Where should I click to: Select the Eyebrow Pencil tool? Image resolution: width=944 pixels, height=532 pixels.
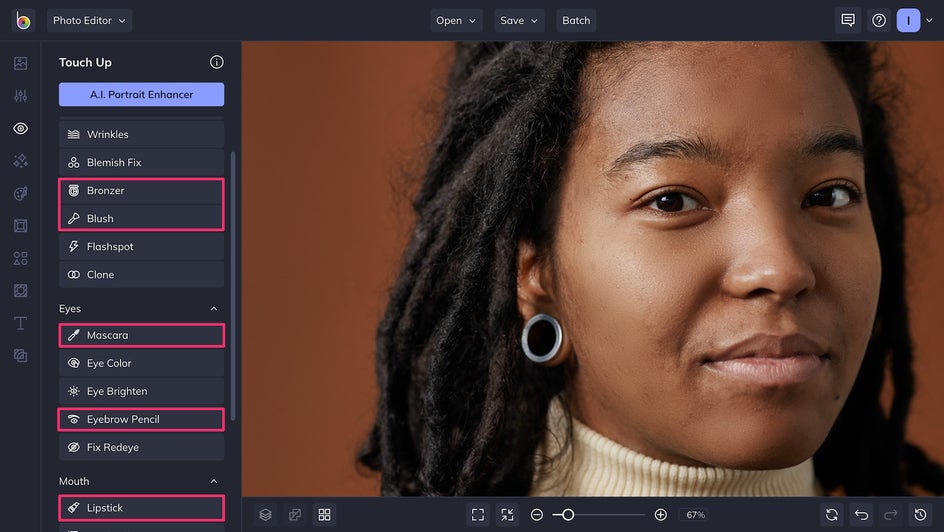pos(141,419)
